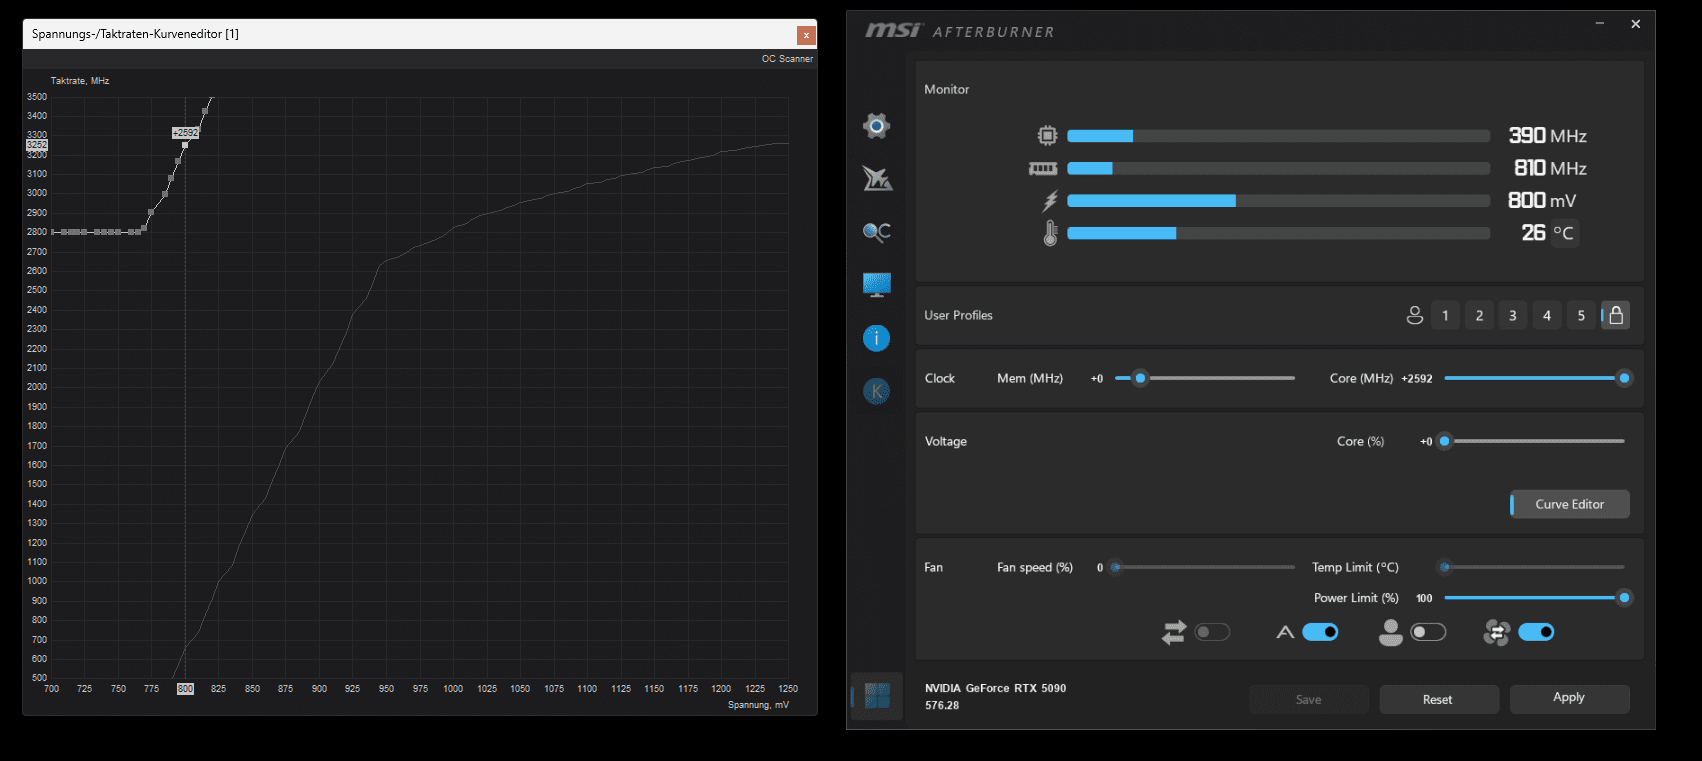Click the memory module icon in Monitor
Viewport: 1702px width, 761px height.
1043,168
